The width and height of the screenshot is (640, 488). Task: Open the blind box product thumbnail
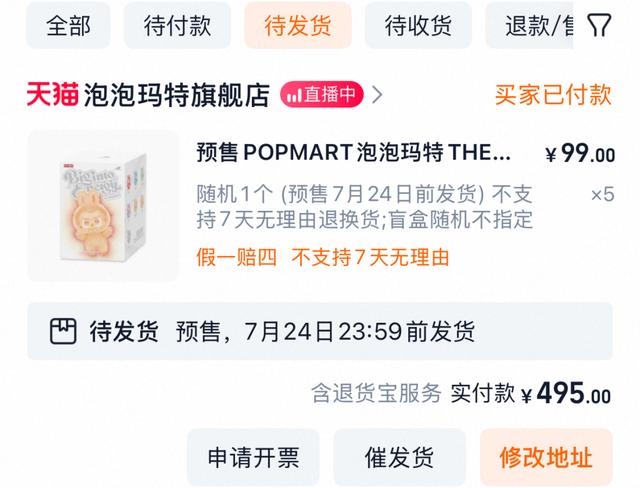[x=103, y=206]
